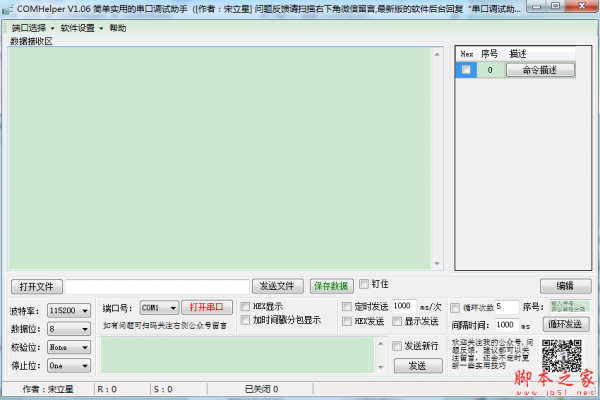Open the 端口选择 menu
Viewport: 600px width, 400px height.
33,28
